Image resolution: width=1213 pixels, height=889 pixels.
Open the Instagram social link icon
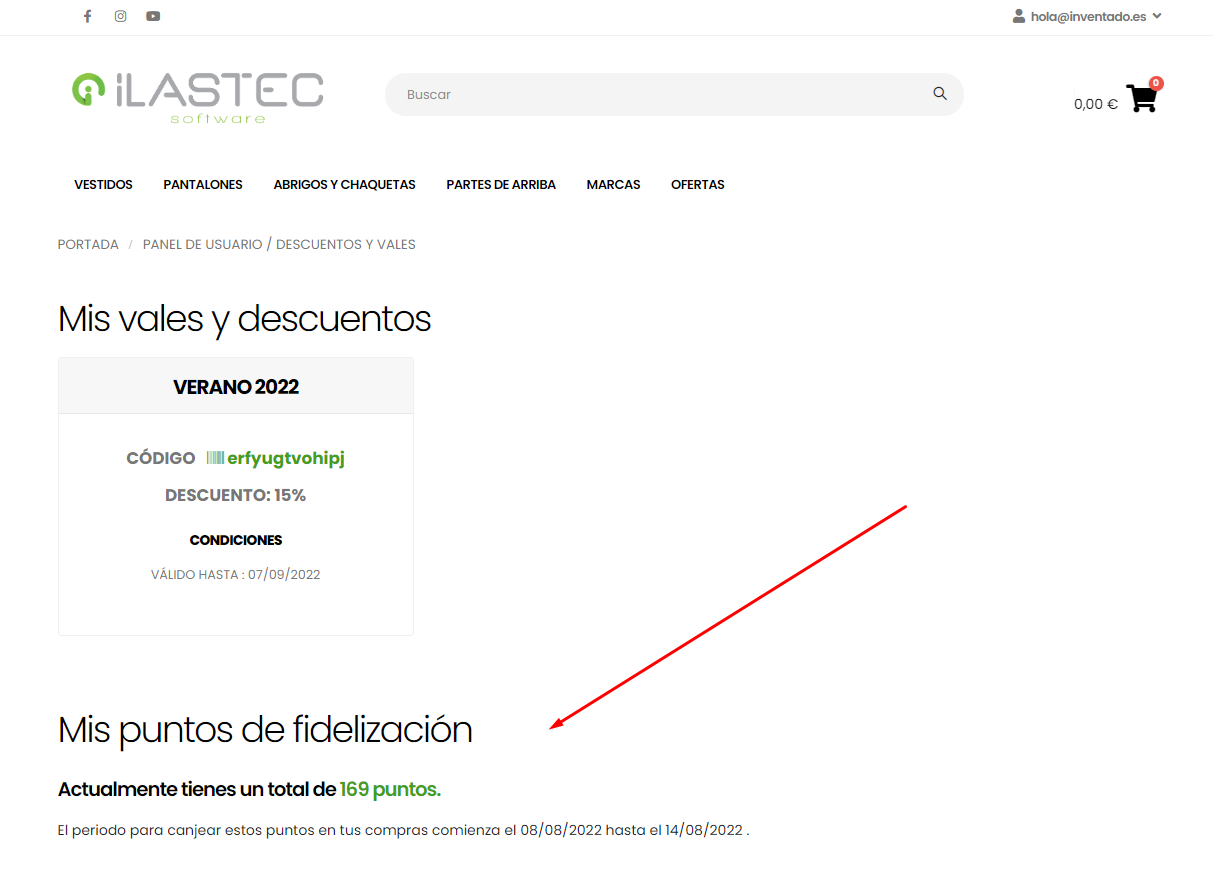[x=120, y=16]
